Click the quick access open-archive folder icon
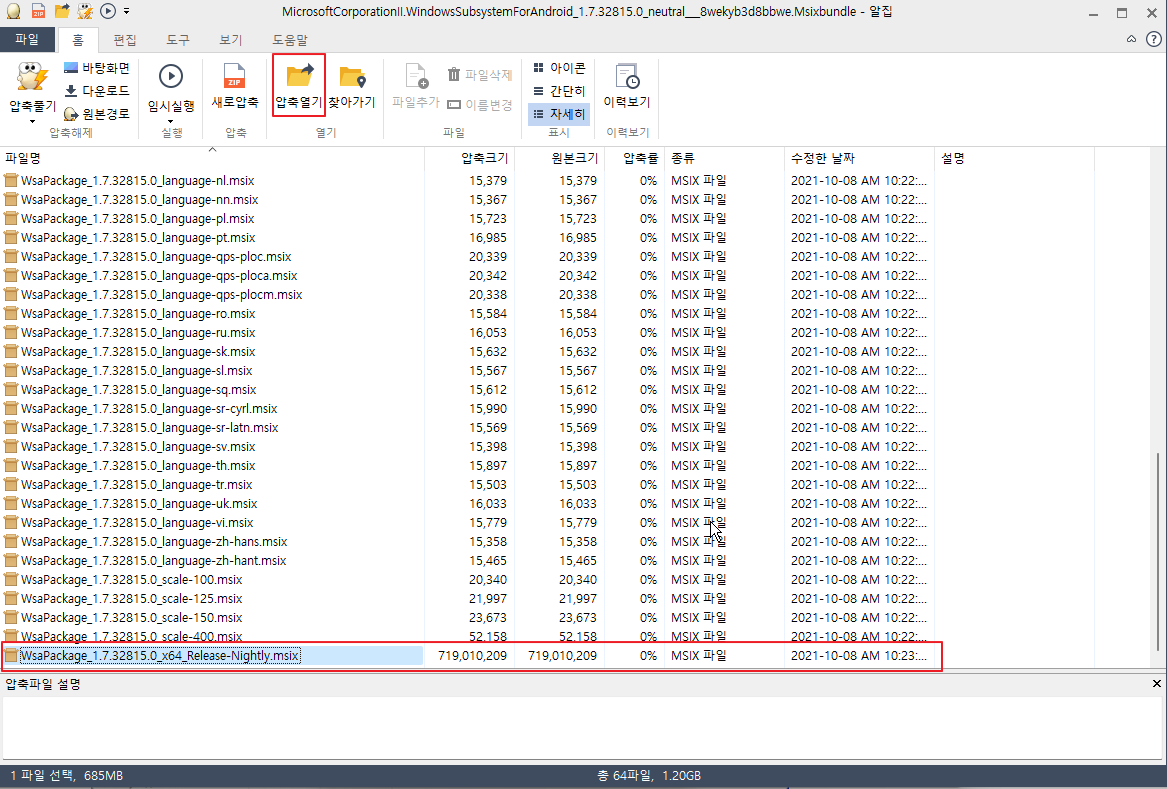 [62, 10]
